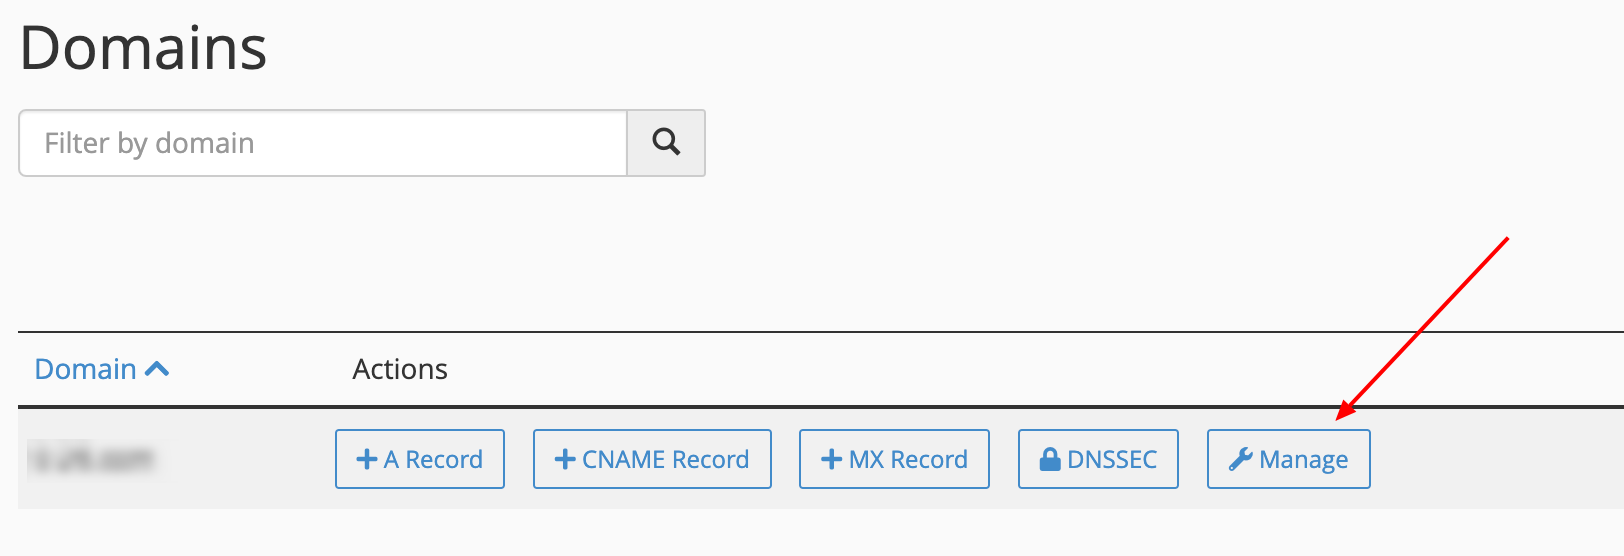1624x556 pixels.
Task: Click blank area below the search box
Action: tap(360, 250)
